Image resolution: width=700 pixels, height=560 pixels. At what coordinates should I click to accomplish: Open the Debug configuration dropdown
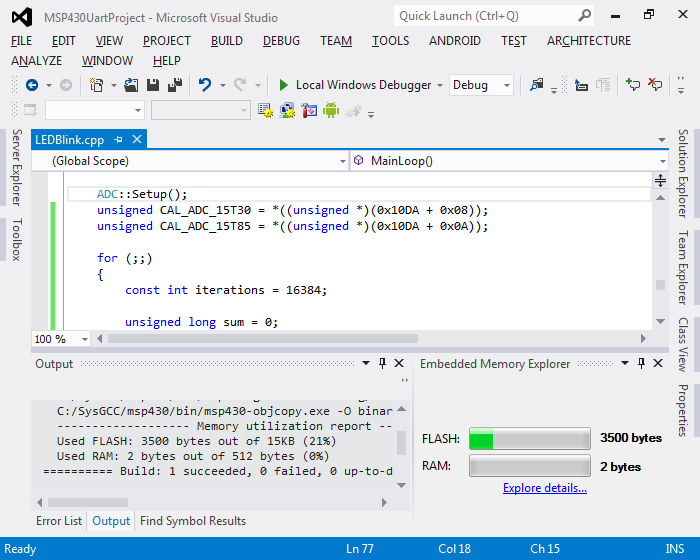481,85
